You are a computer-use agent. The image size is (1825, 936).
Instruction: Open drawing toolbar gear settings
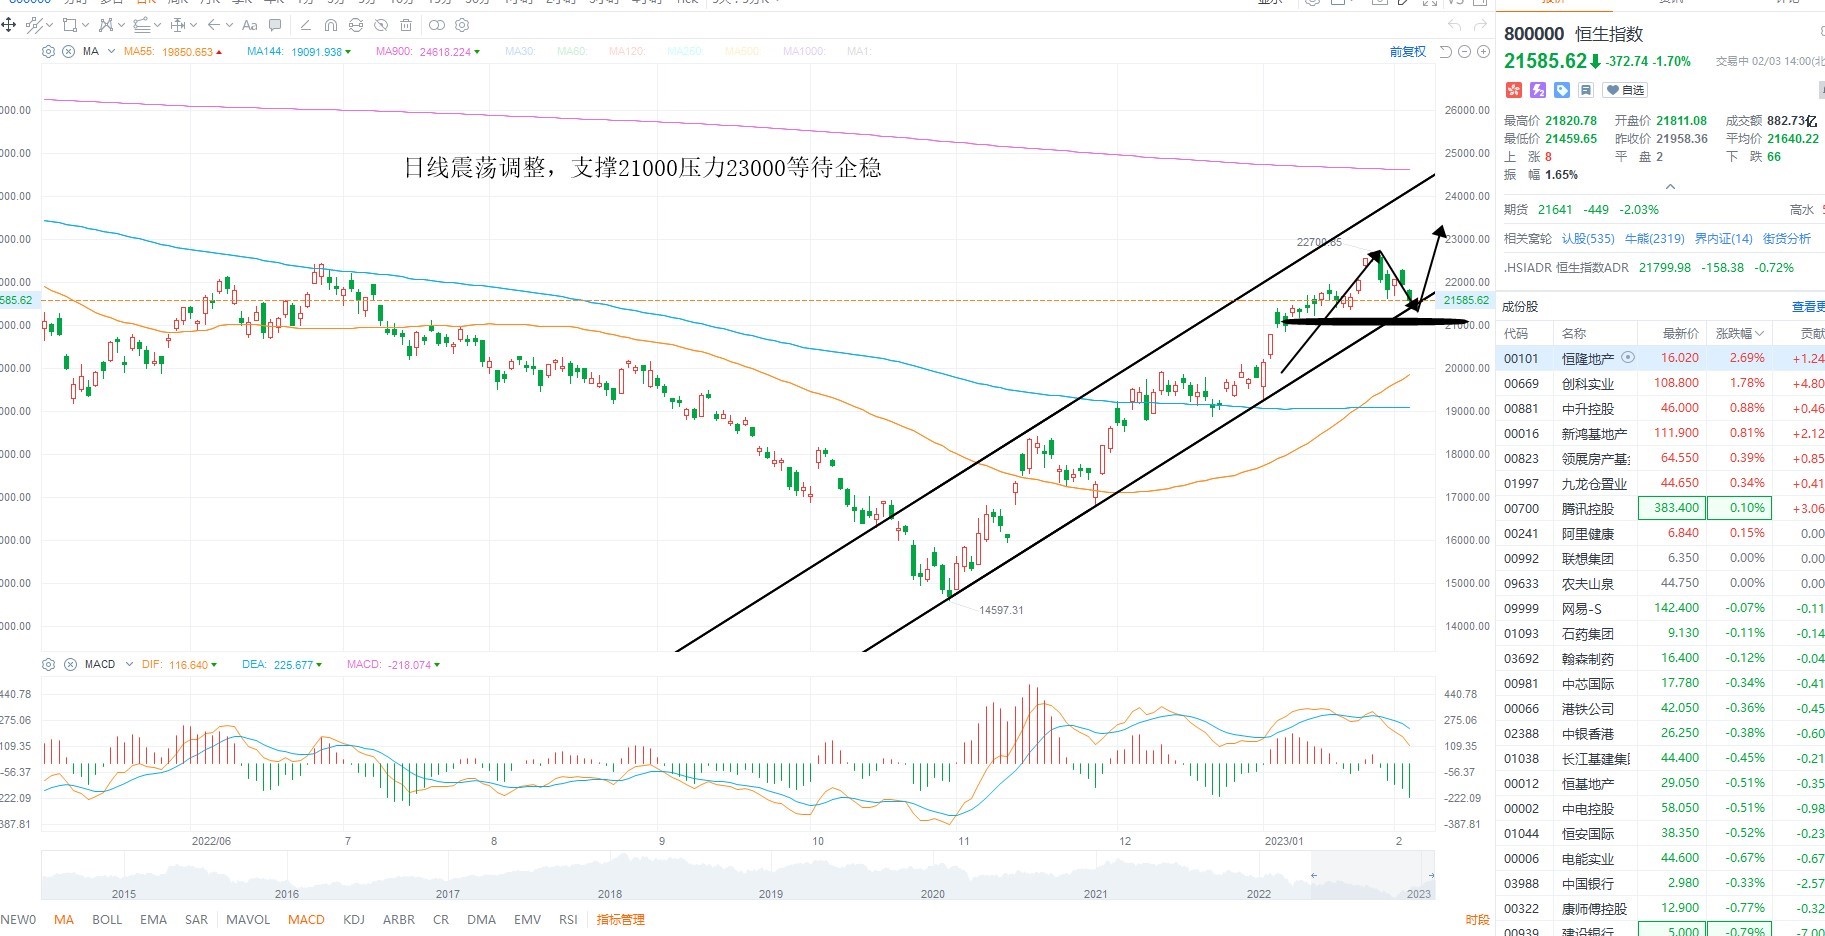(x=462, y=25)
